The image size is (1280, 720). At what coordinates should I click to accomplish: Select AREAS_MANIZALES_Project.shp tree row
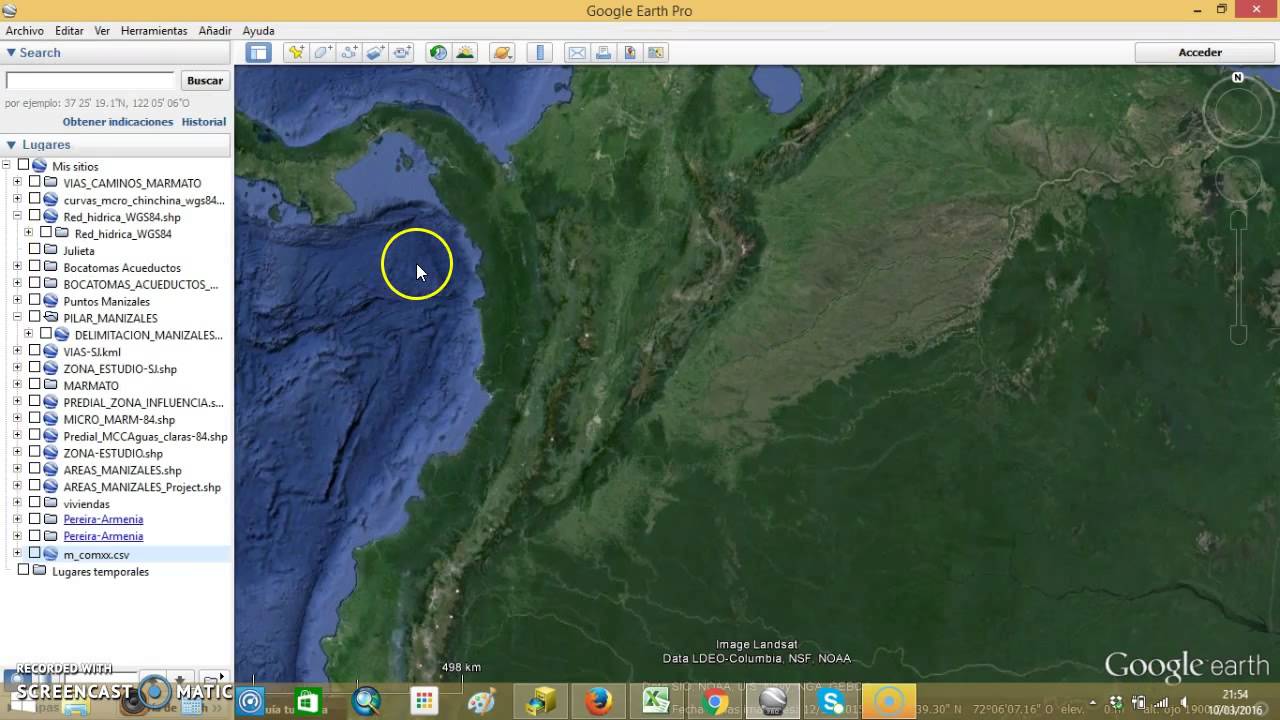click(142, 487)
